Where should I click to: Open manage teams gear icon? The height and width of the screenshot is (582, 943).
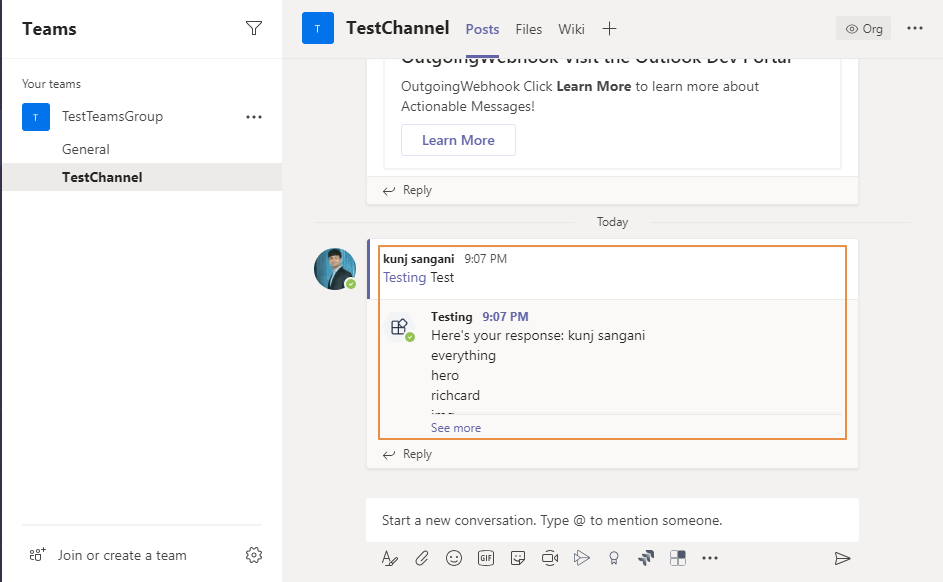[x=254, y=555]
